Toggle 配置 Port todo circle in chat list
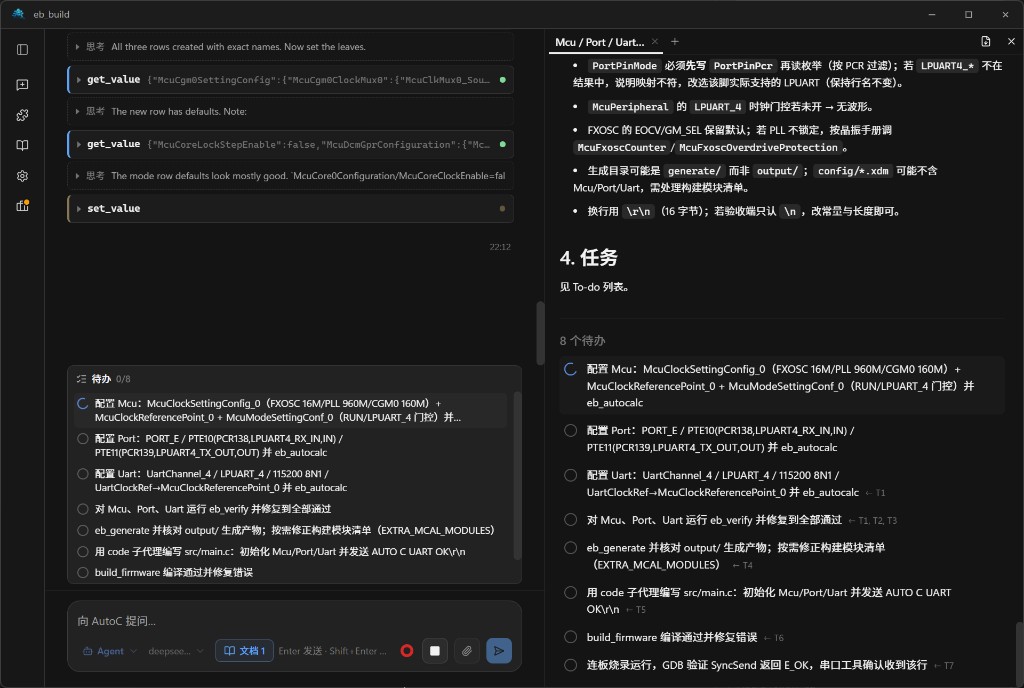This screenshot has width=1024, height=688. tap(82, 439)
